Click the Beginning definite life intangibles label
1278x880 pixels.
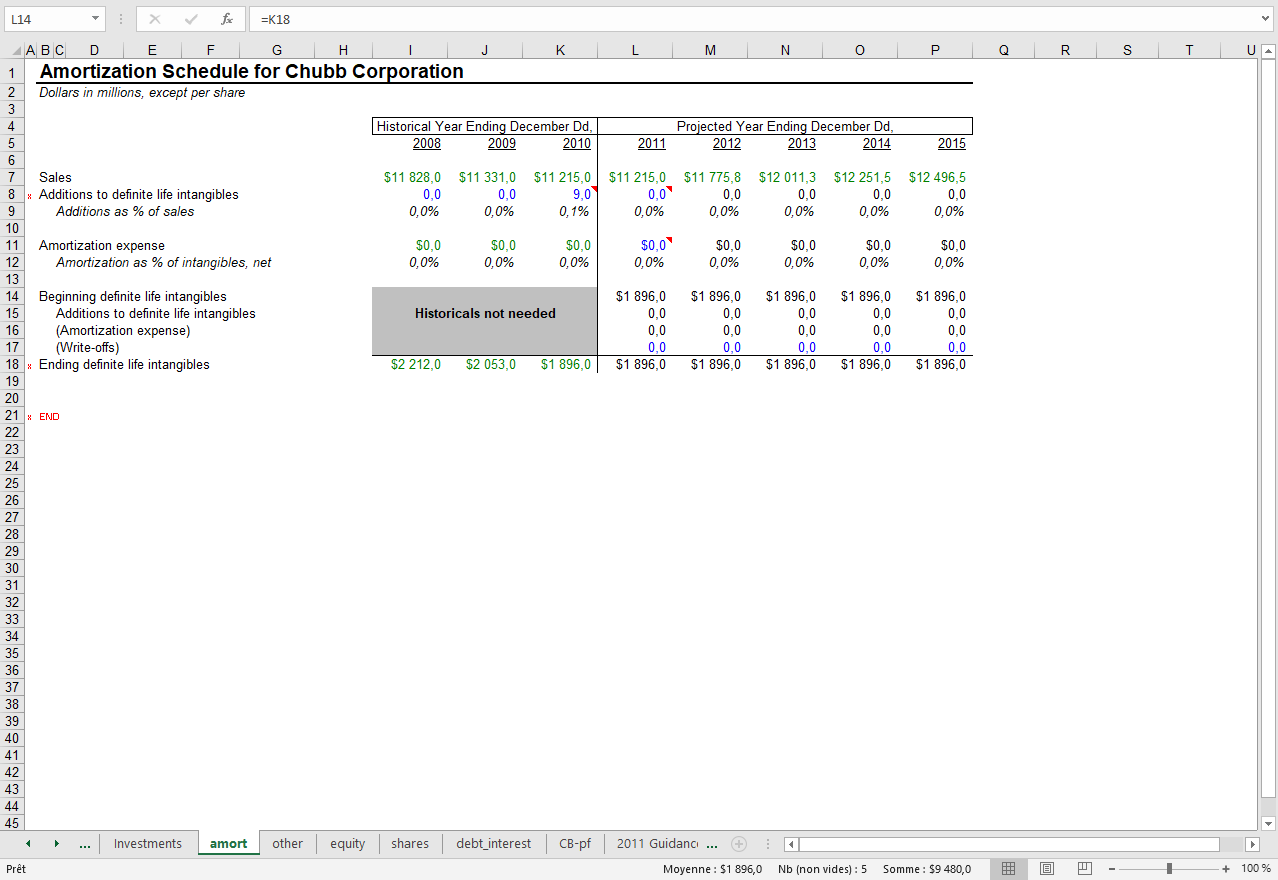pyautogui.click(x=133, y=296)
